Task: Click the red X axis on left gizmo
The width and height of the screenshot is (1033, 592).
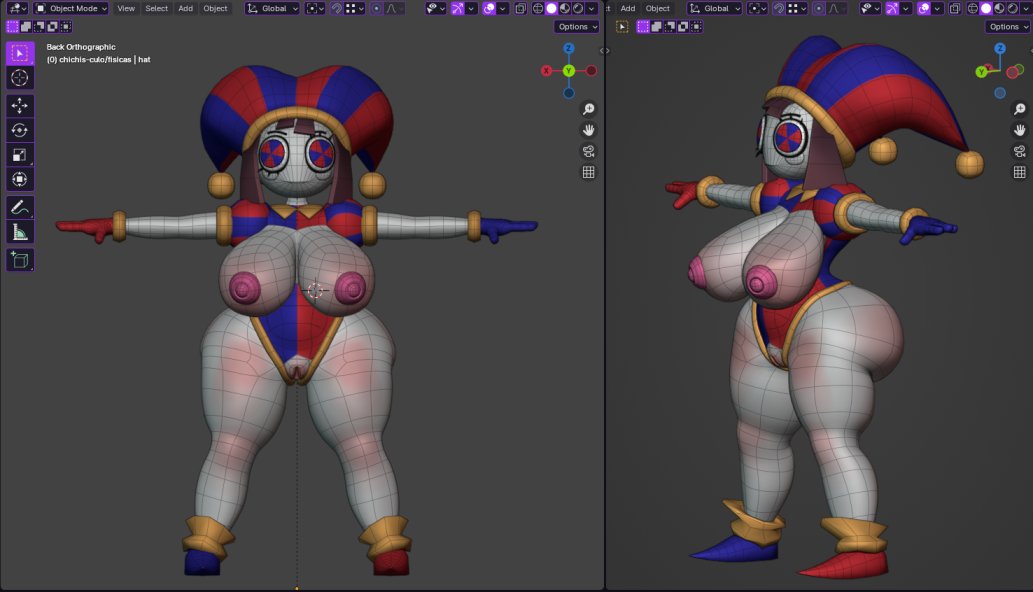Action: click(547, 71)
